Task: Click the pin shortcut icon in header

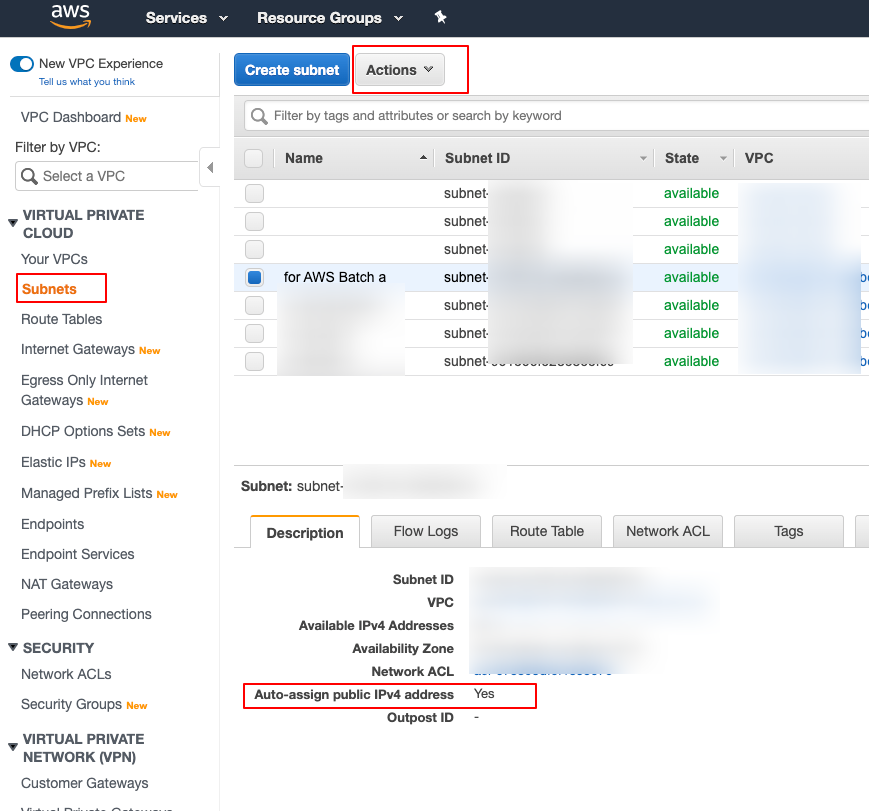Action: pyautogui.click(x=441, y=17)
